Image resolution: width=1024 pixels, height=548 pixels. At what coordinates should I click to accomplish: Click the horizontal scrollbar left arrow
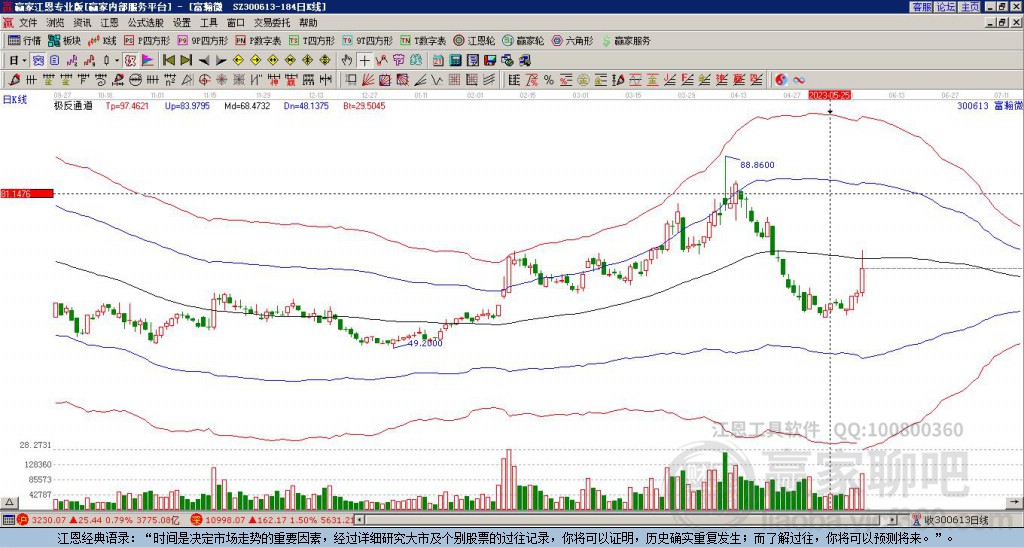[359, 520]
